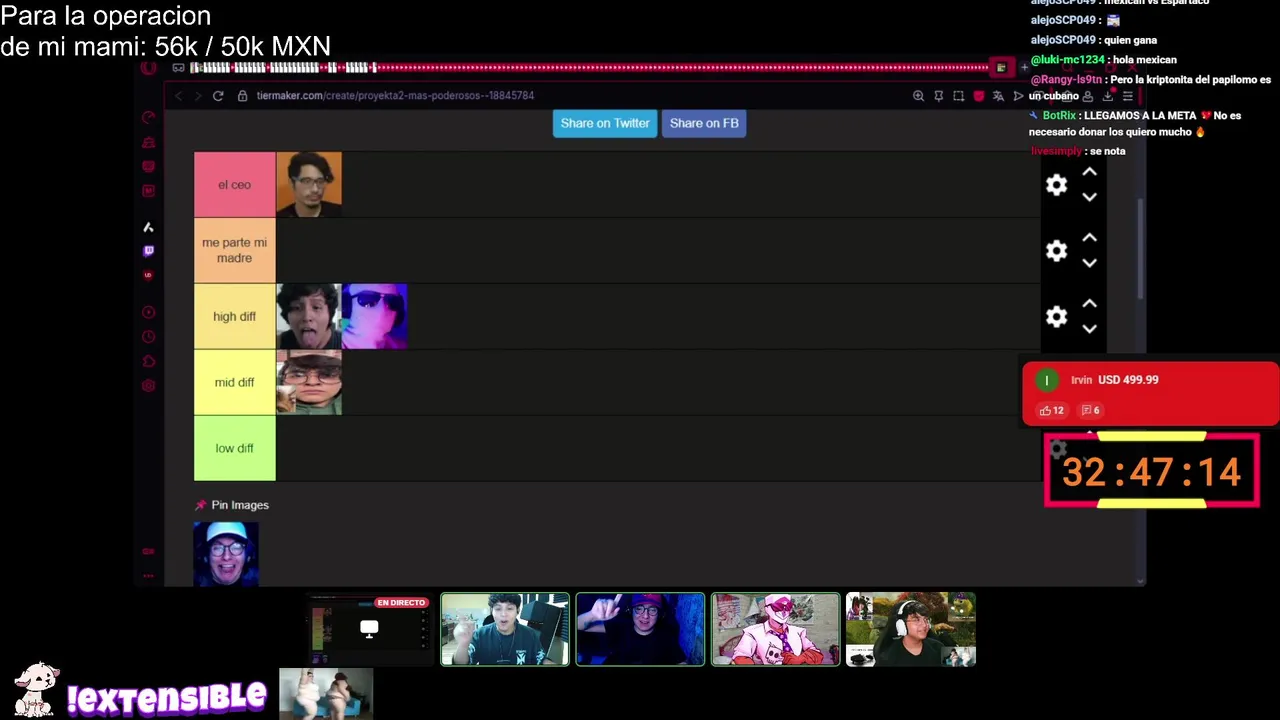This screenshot has width=1280, height=720.
Task: Click the !extensible banner text
Action: point(167,697)
